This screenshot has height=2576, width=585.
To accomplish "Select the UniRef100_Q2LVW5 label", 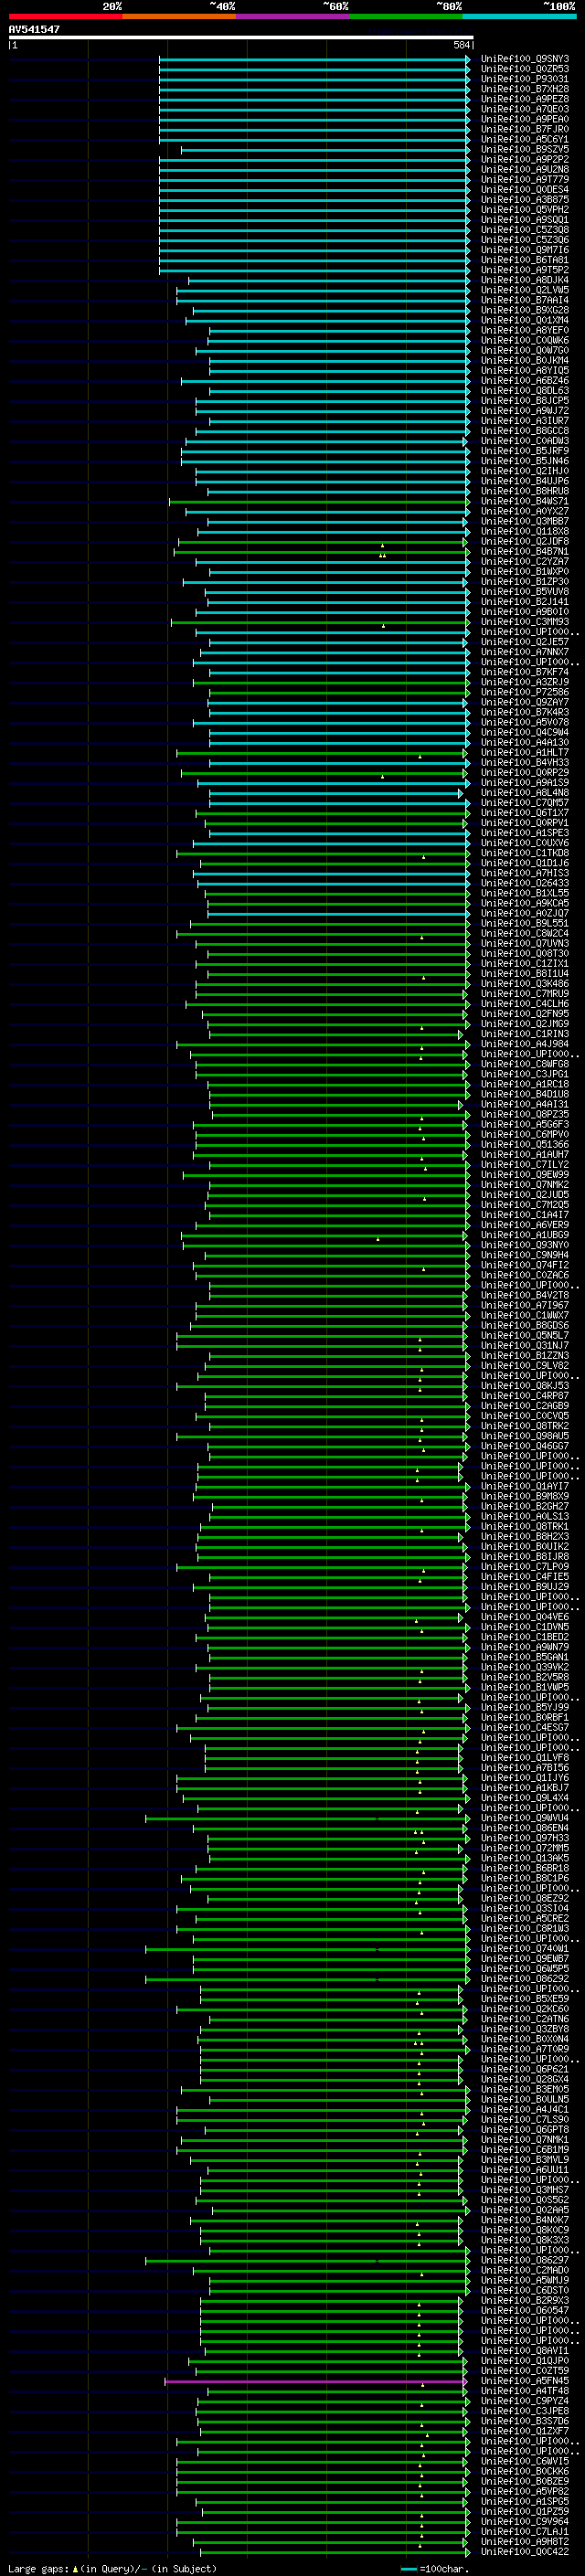I will click(x=525, y=290).
